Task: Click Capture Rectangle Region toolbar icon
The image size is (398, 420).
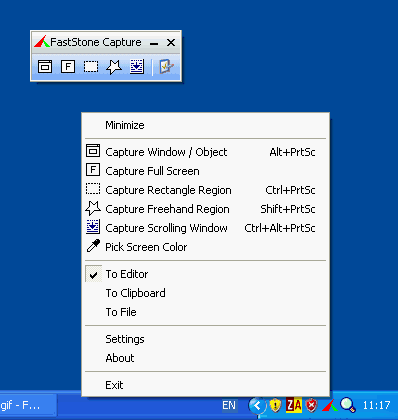Action: [x=91, y=67]
